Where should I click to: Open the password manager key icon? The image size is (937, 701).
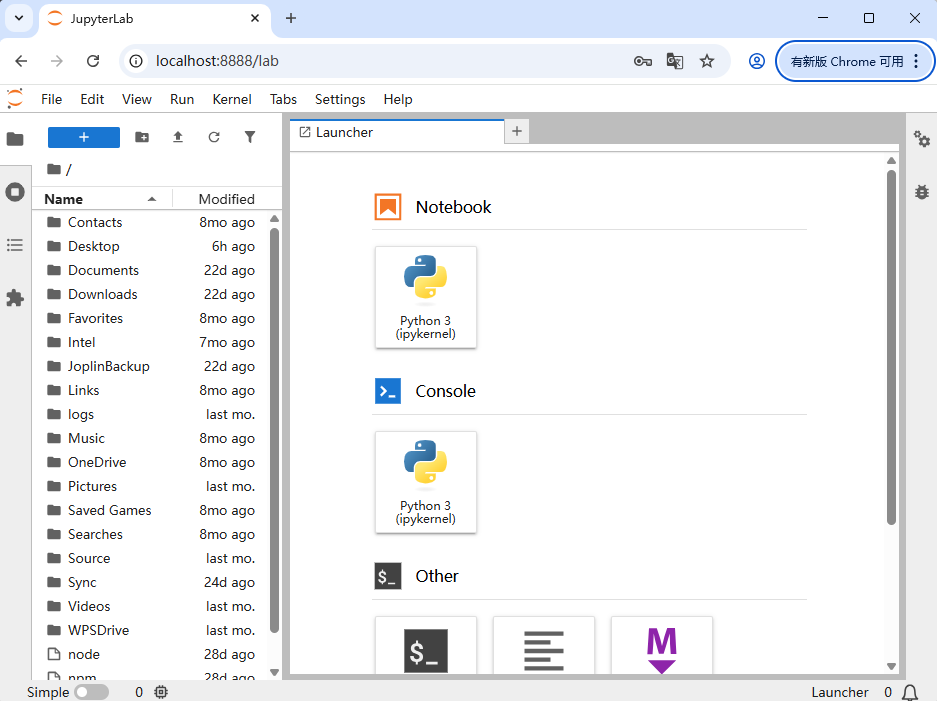pos(642,61)
